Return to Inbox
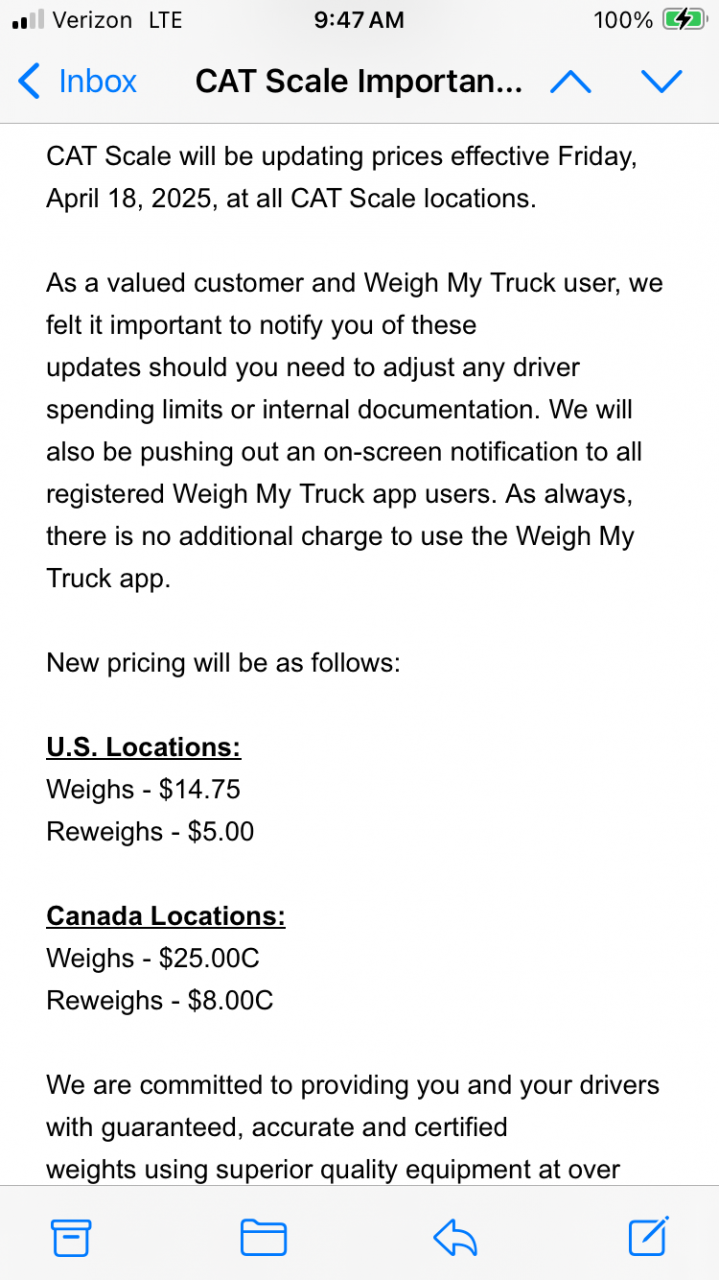This screenshot has width=719, height=1280. tap(97, 82)
